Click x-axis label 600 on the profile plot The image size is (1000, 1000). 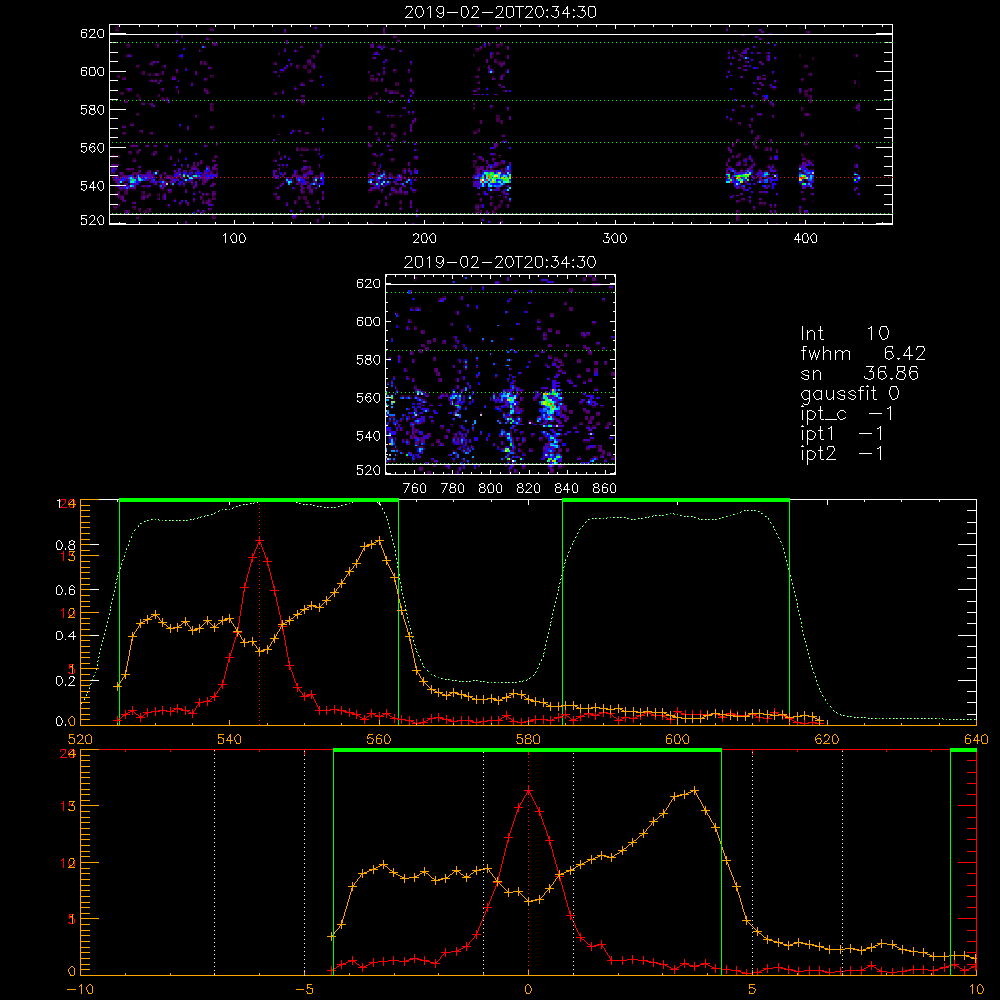click(x=677, y=739)
